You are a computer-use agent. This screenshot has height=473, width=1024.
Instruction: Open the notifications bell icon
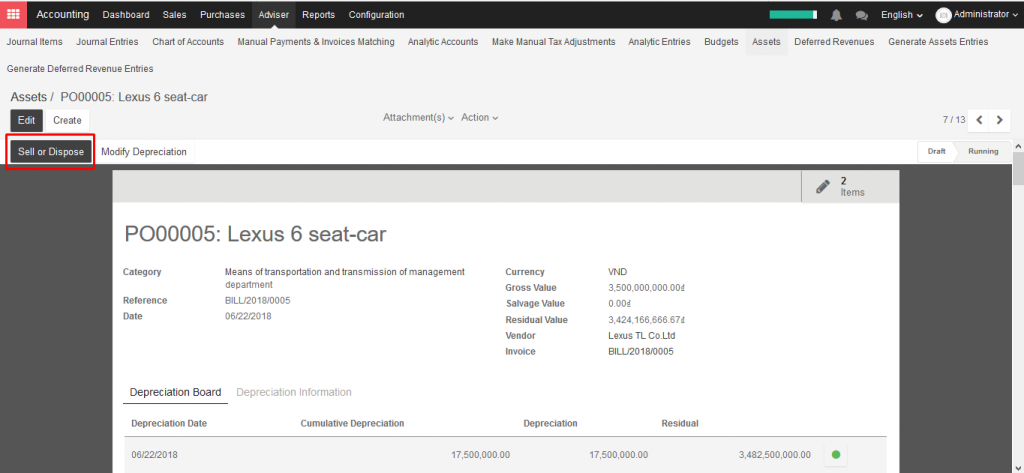[x=836, y=15]
